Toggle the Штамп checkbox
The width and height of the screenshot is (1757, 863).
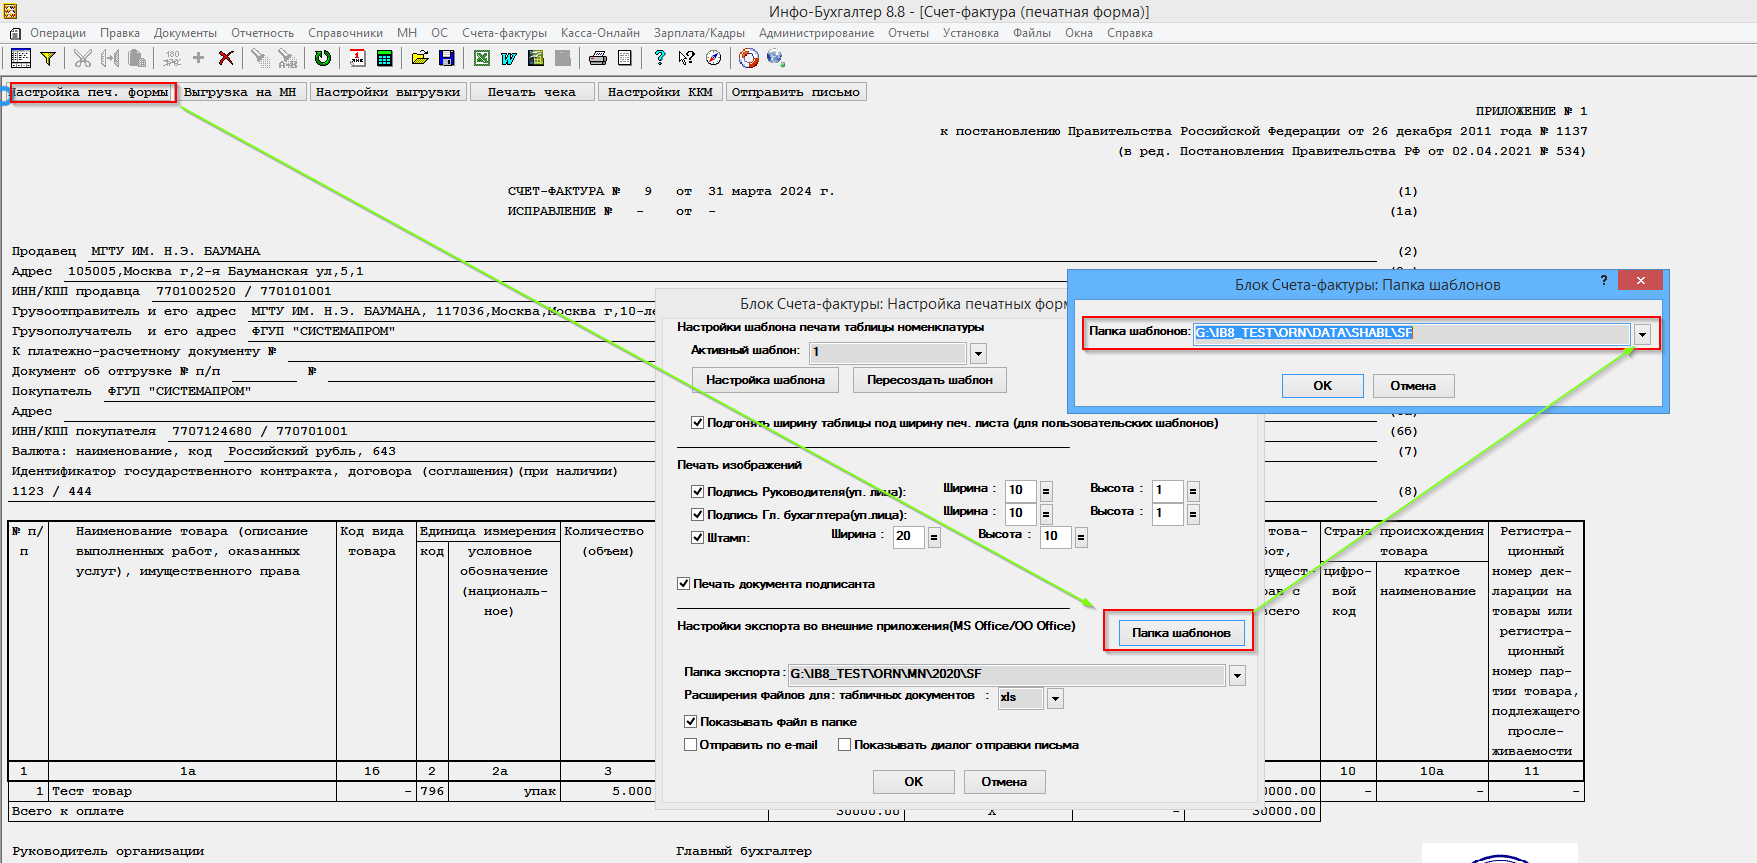(697, 538)
